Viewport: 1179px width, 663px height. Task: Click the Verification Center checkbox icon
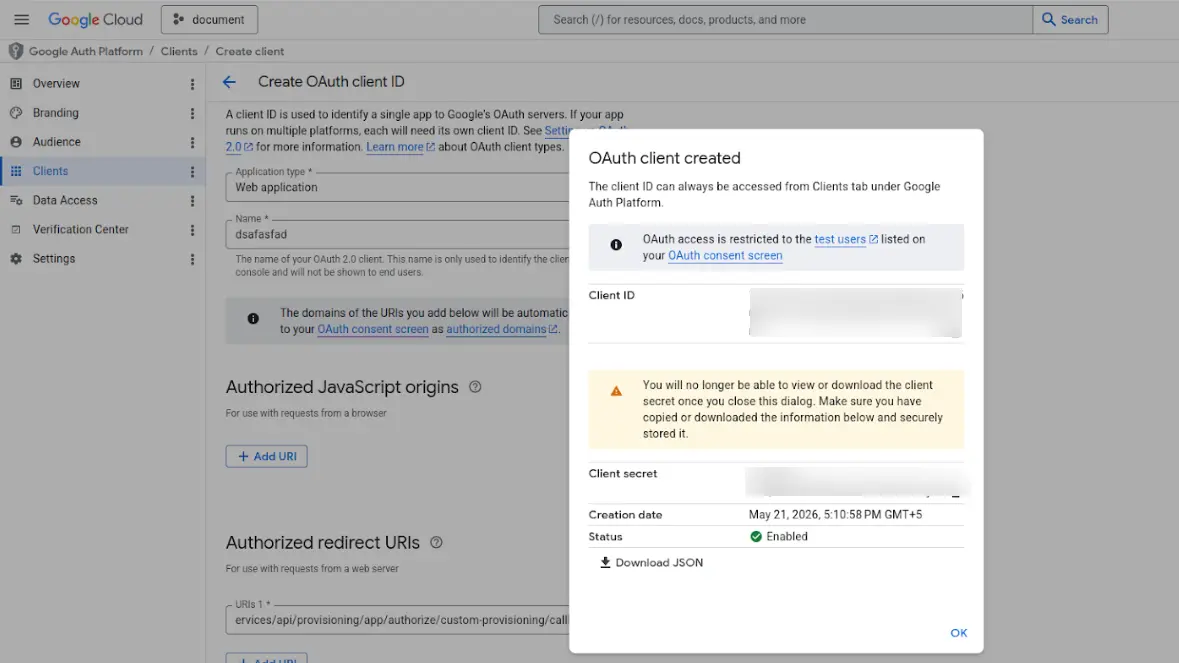pyautogui.click(x=16, y=229)
